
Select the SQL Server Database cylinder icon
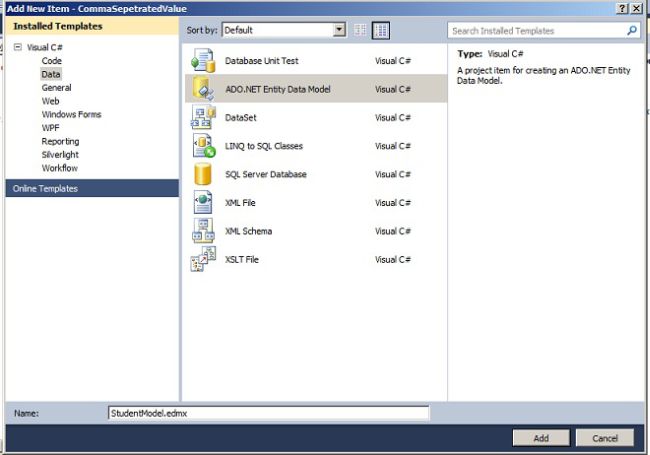pyautogui.click(x=203, y=174)
